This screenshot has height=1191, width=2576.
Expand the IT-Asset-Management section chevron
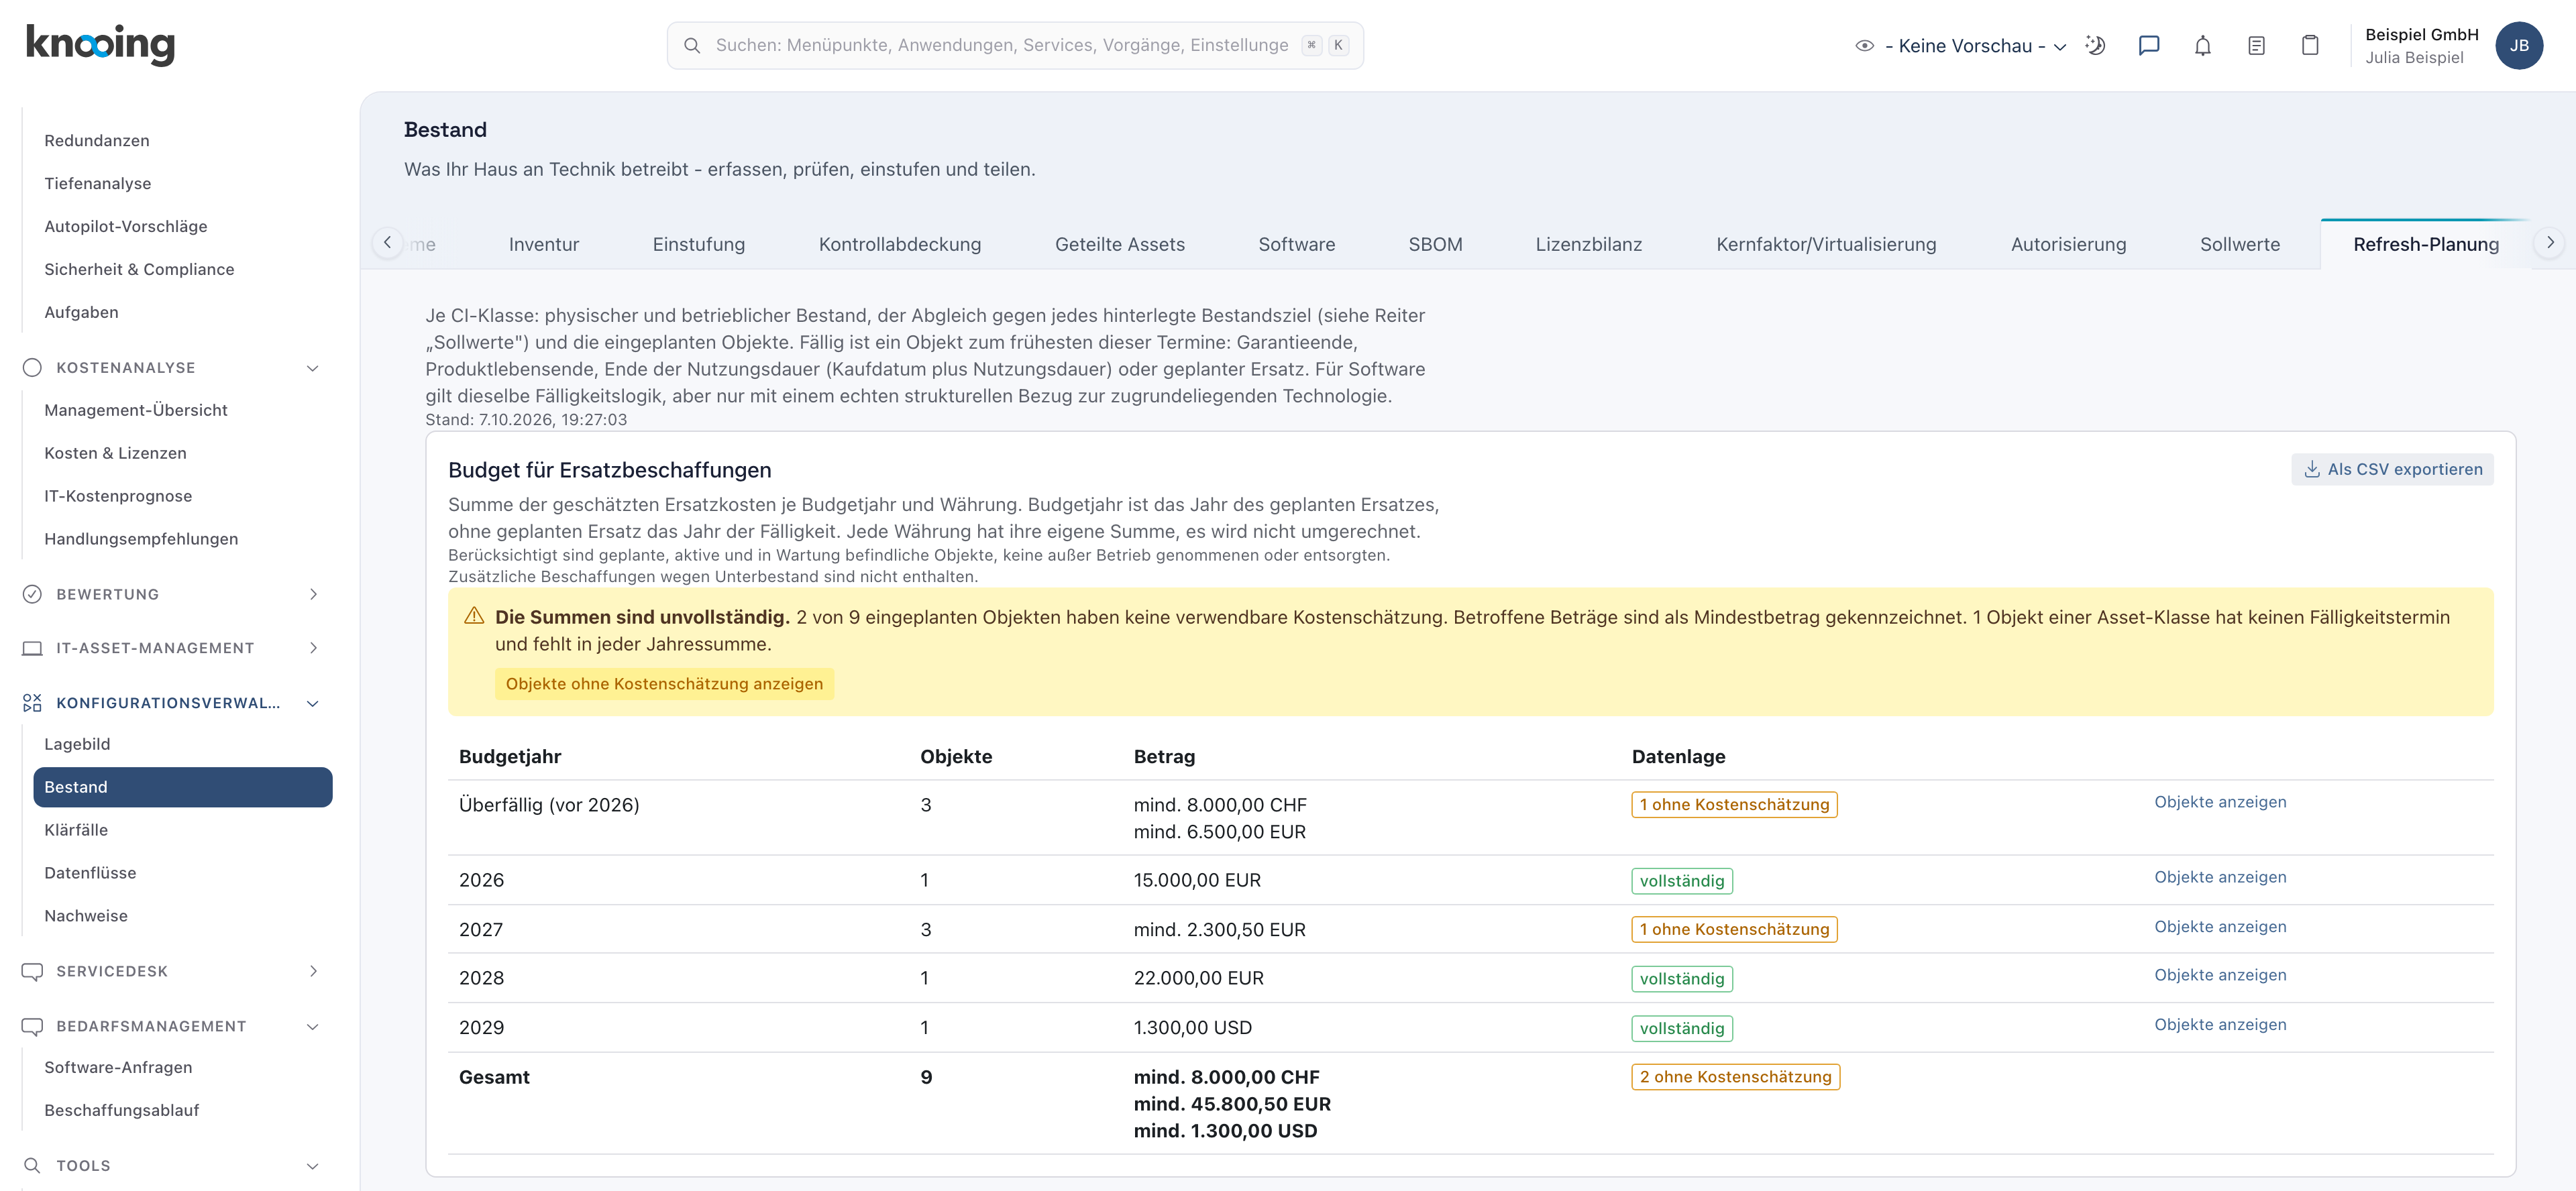(313, 649)
